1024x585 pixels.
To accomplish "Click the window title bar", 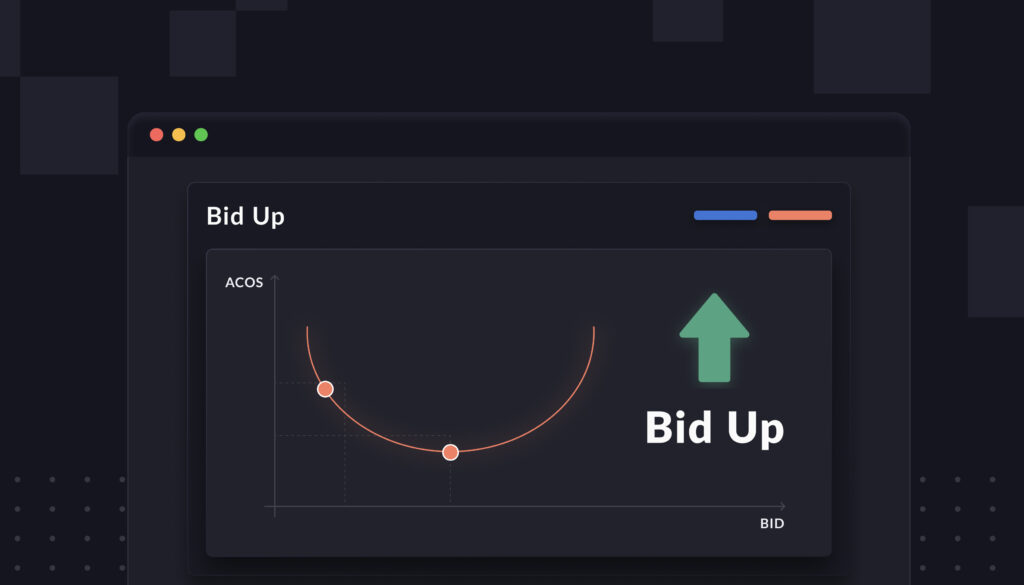I will 519,135.
